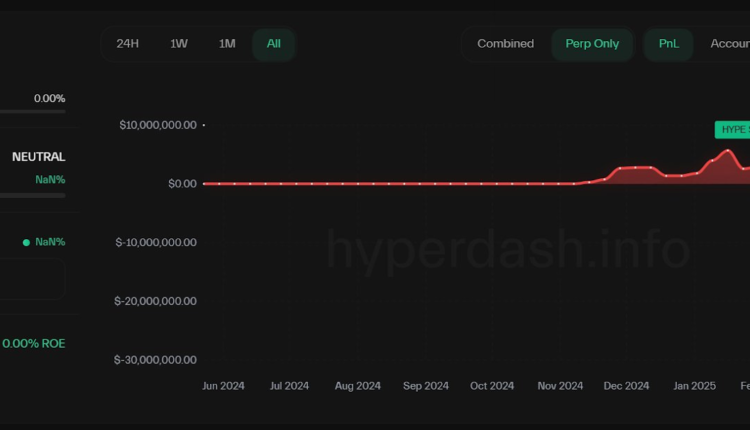Image resolution: width=750 pixels, height=430 pixels.
Task: Click the NEUTRAL bias label
Action: (39, 157)
